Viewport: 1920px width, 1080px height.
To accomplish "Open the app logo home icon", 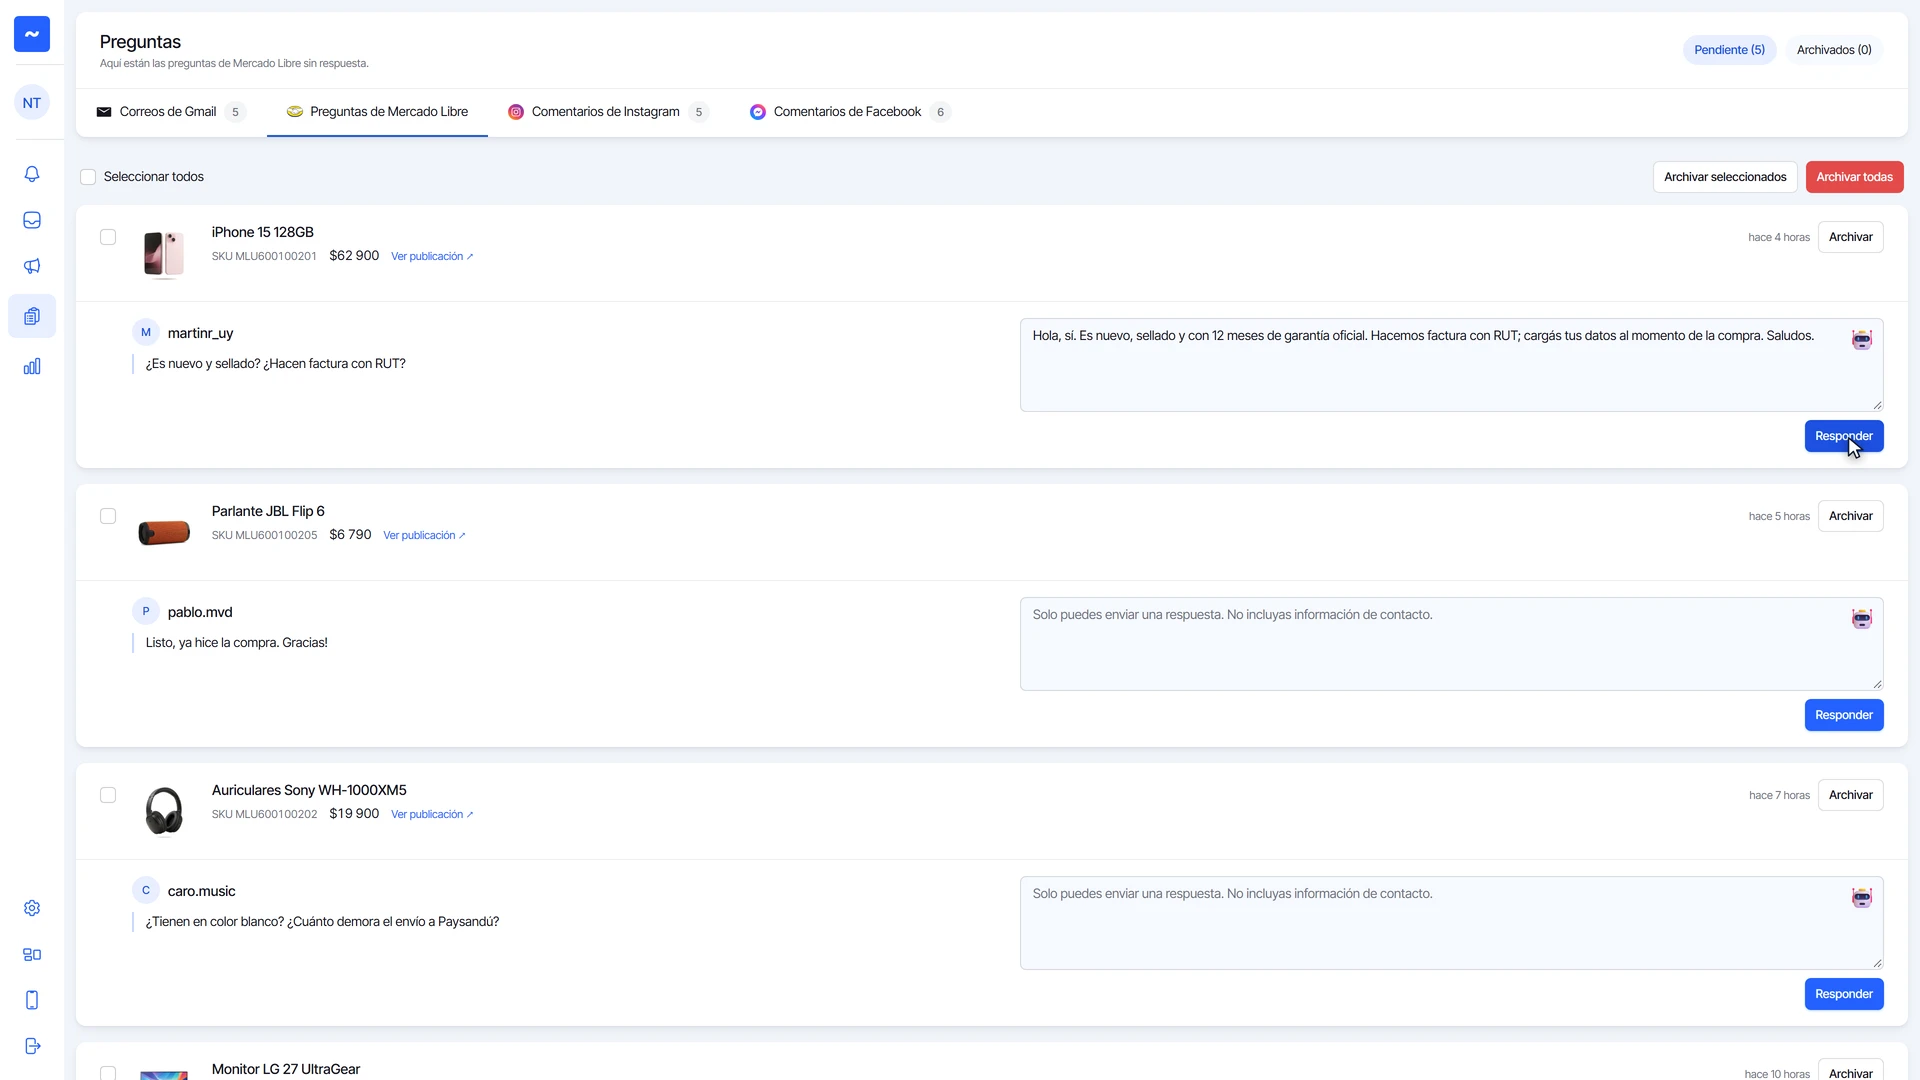I will [x=32, y=34].
